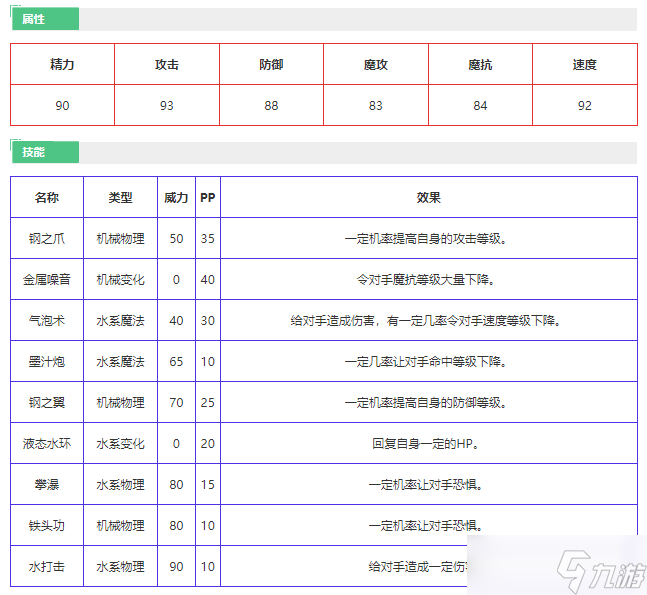Click 机械物理 type in 钢之翼 row
647x595 pixels.
[x=120, y=402]
